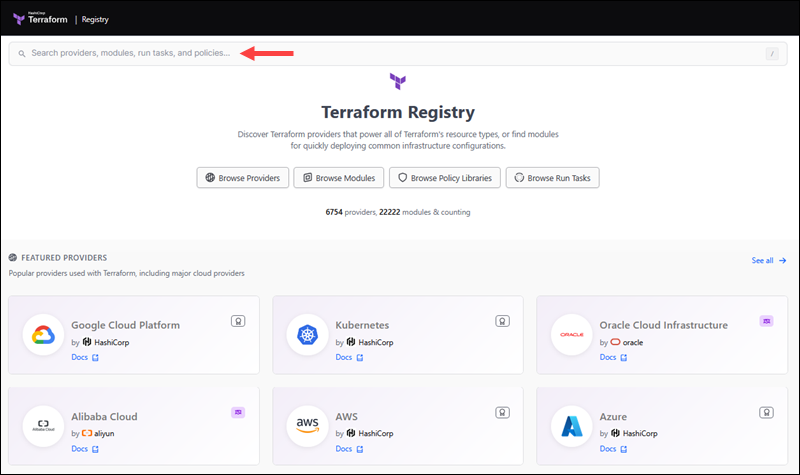Click the search providers and modules field

pyautogui.click(x=397, y=54)
